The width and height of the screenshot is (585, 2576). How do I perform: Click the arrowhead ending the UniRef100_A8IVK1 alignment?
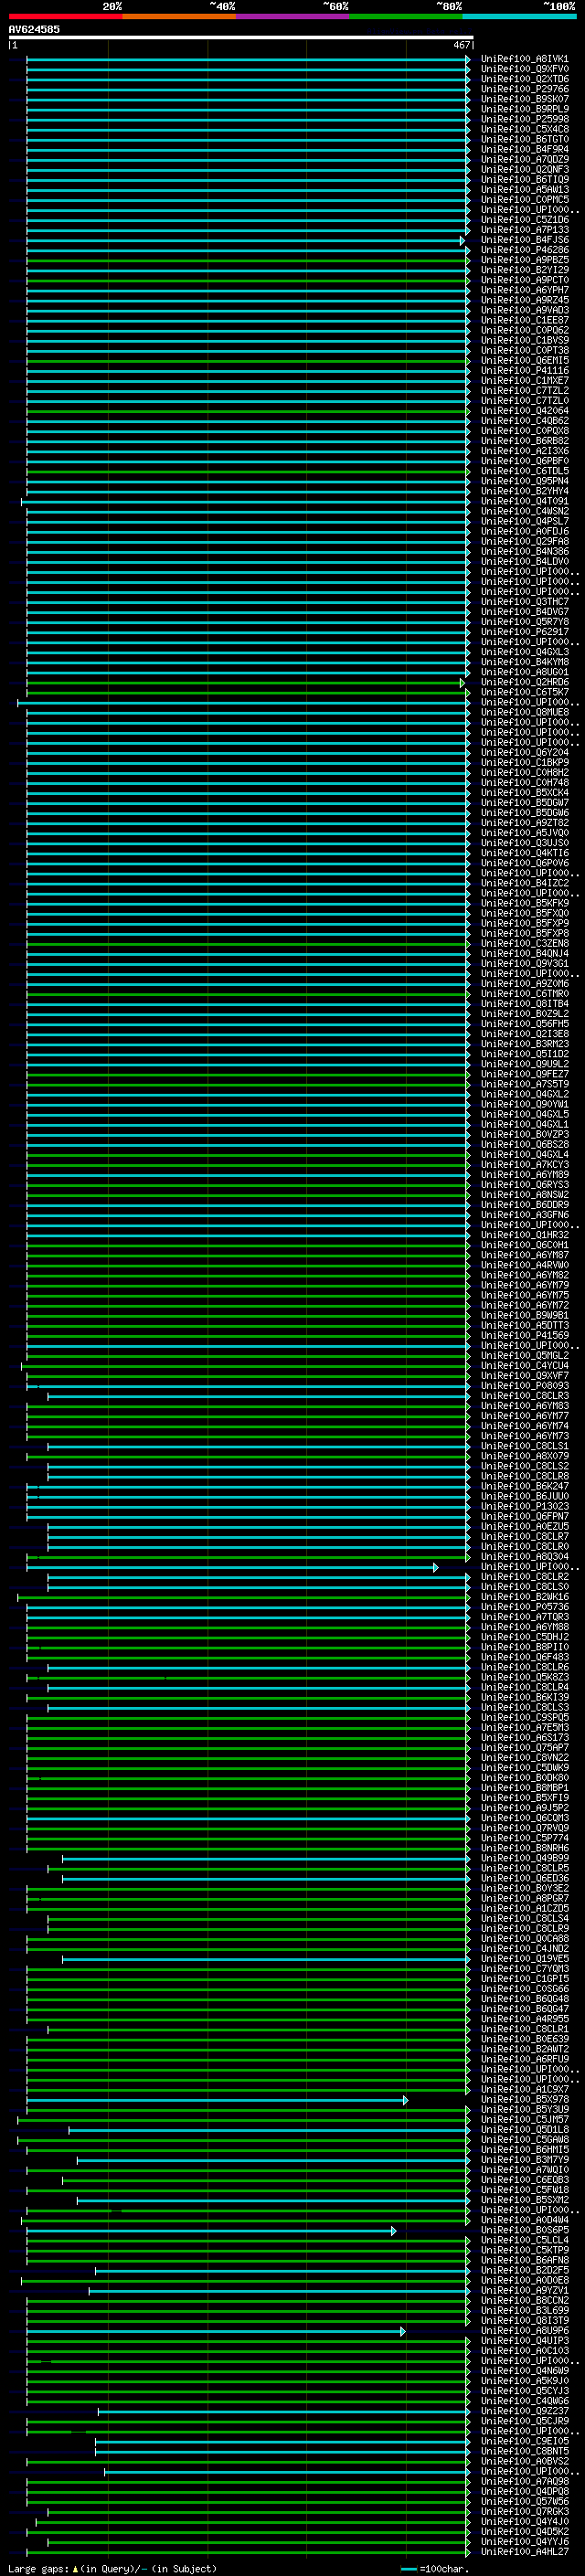pyautogui.click(x=468, y=59)
